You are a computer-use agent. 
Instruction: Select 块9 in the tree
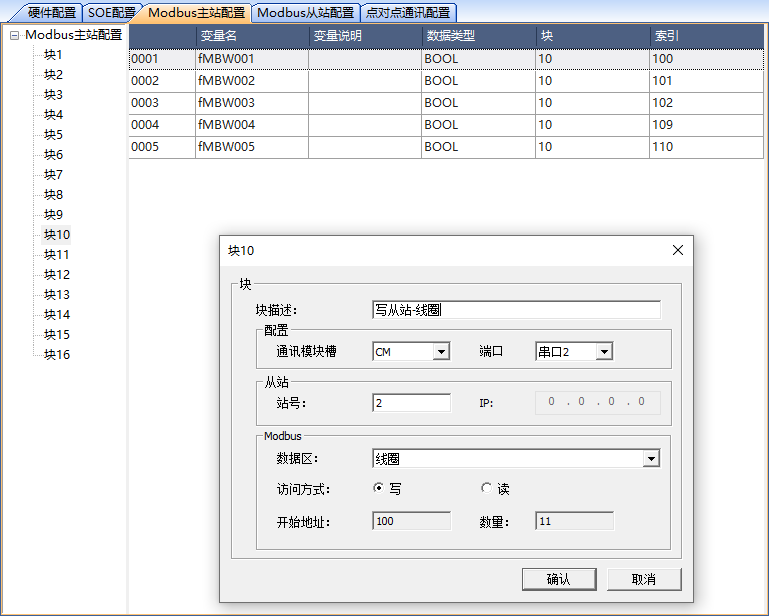pos(53,215)
